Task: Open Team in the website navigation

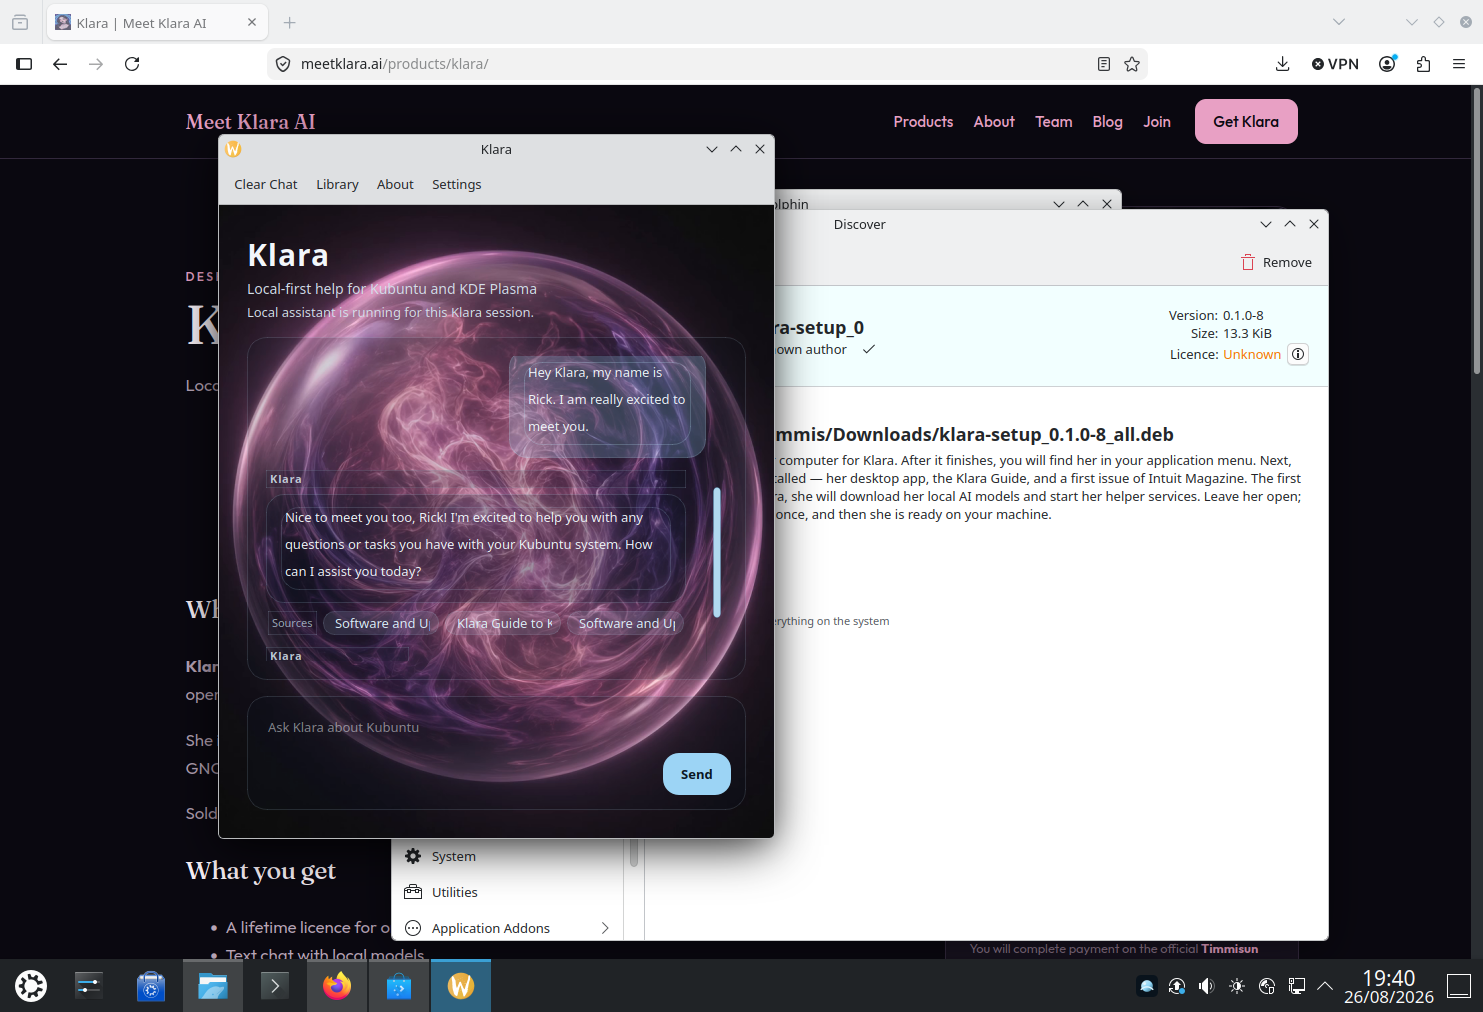Action: (x=1054, y=122)
